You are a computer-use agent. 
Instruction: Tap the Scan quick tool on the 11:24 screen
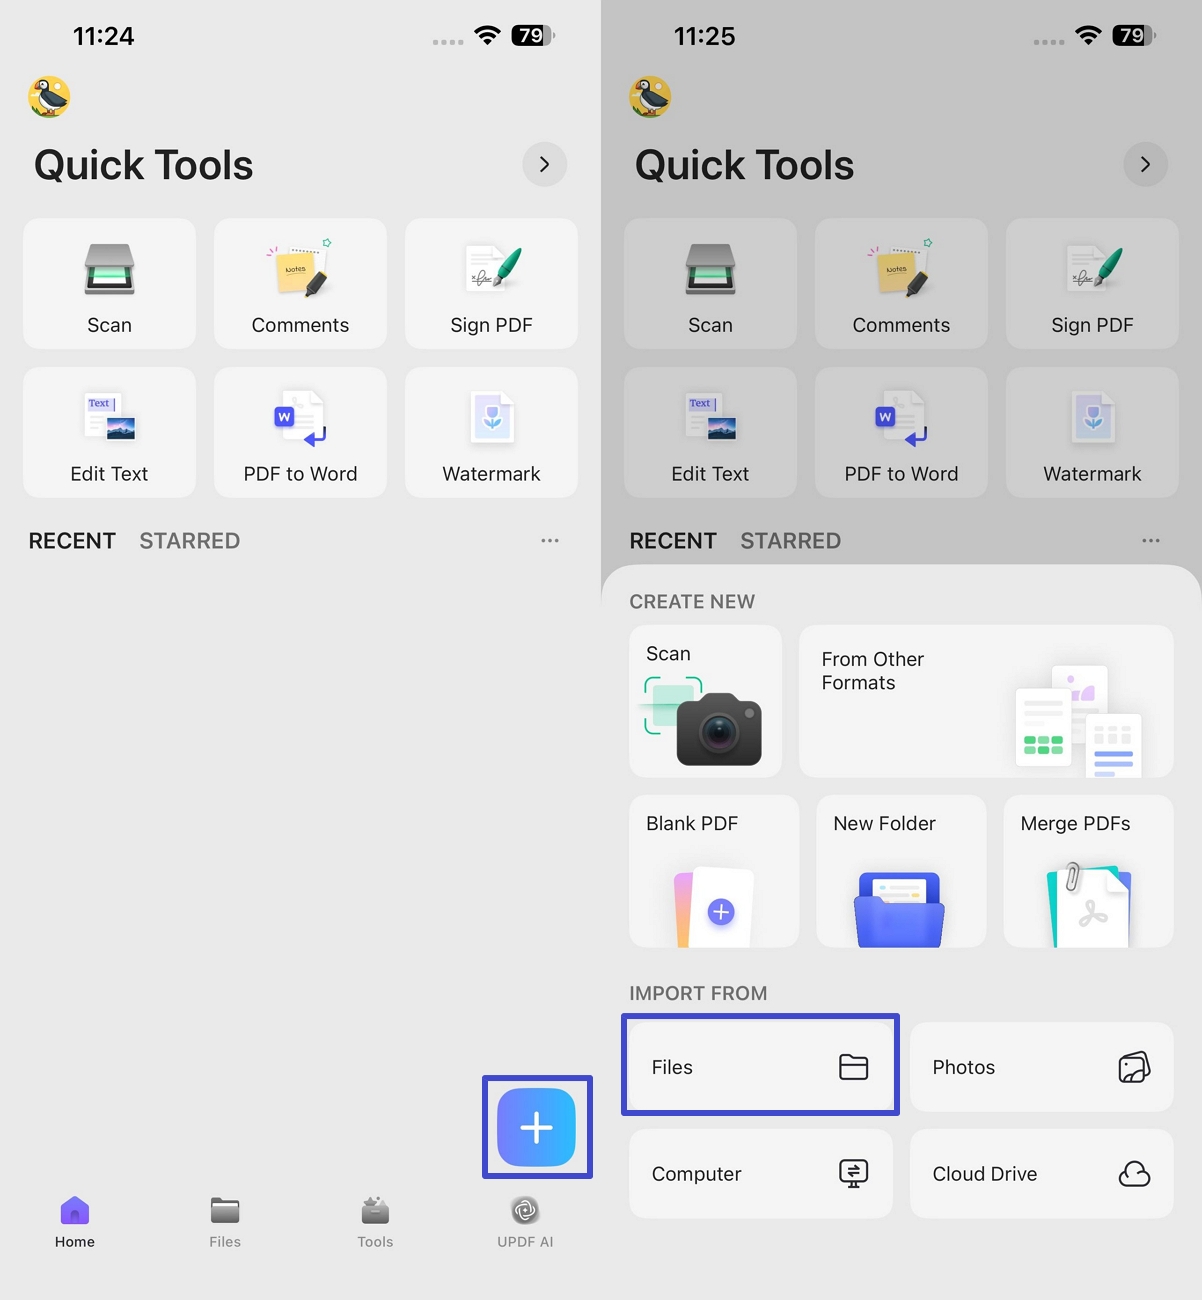109,284
